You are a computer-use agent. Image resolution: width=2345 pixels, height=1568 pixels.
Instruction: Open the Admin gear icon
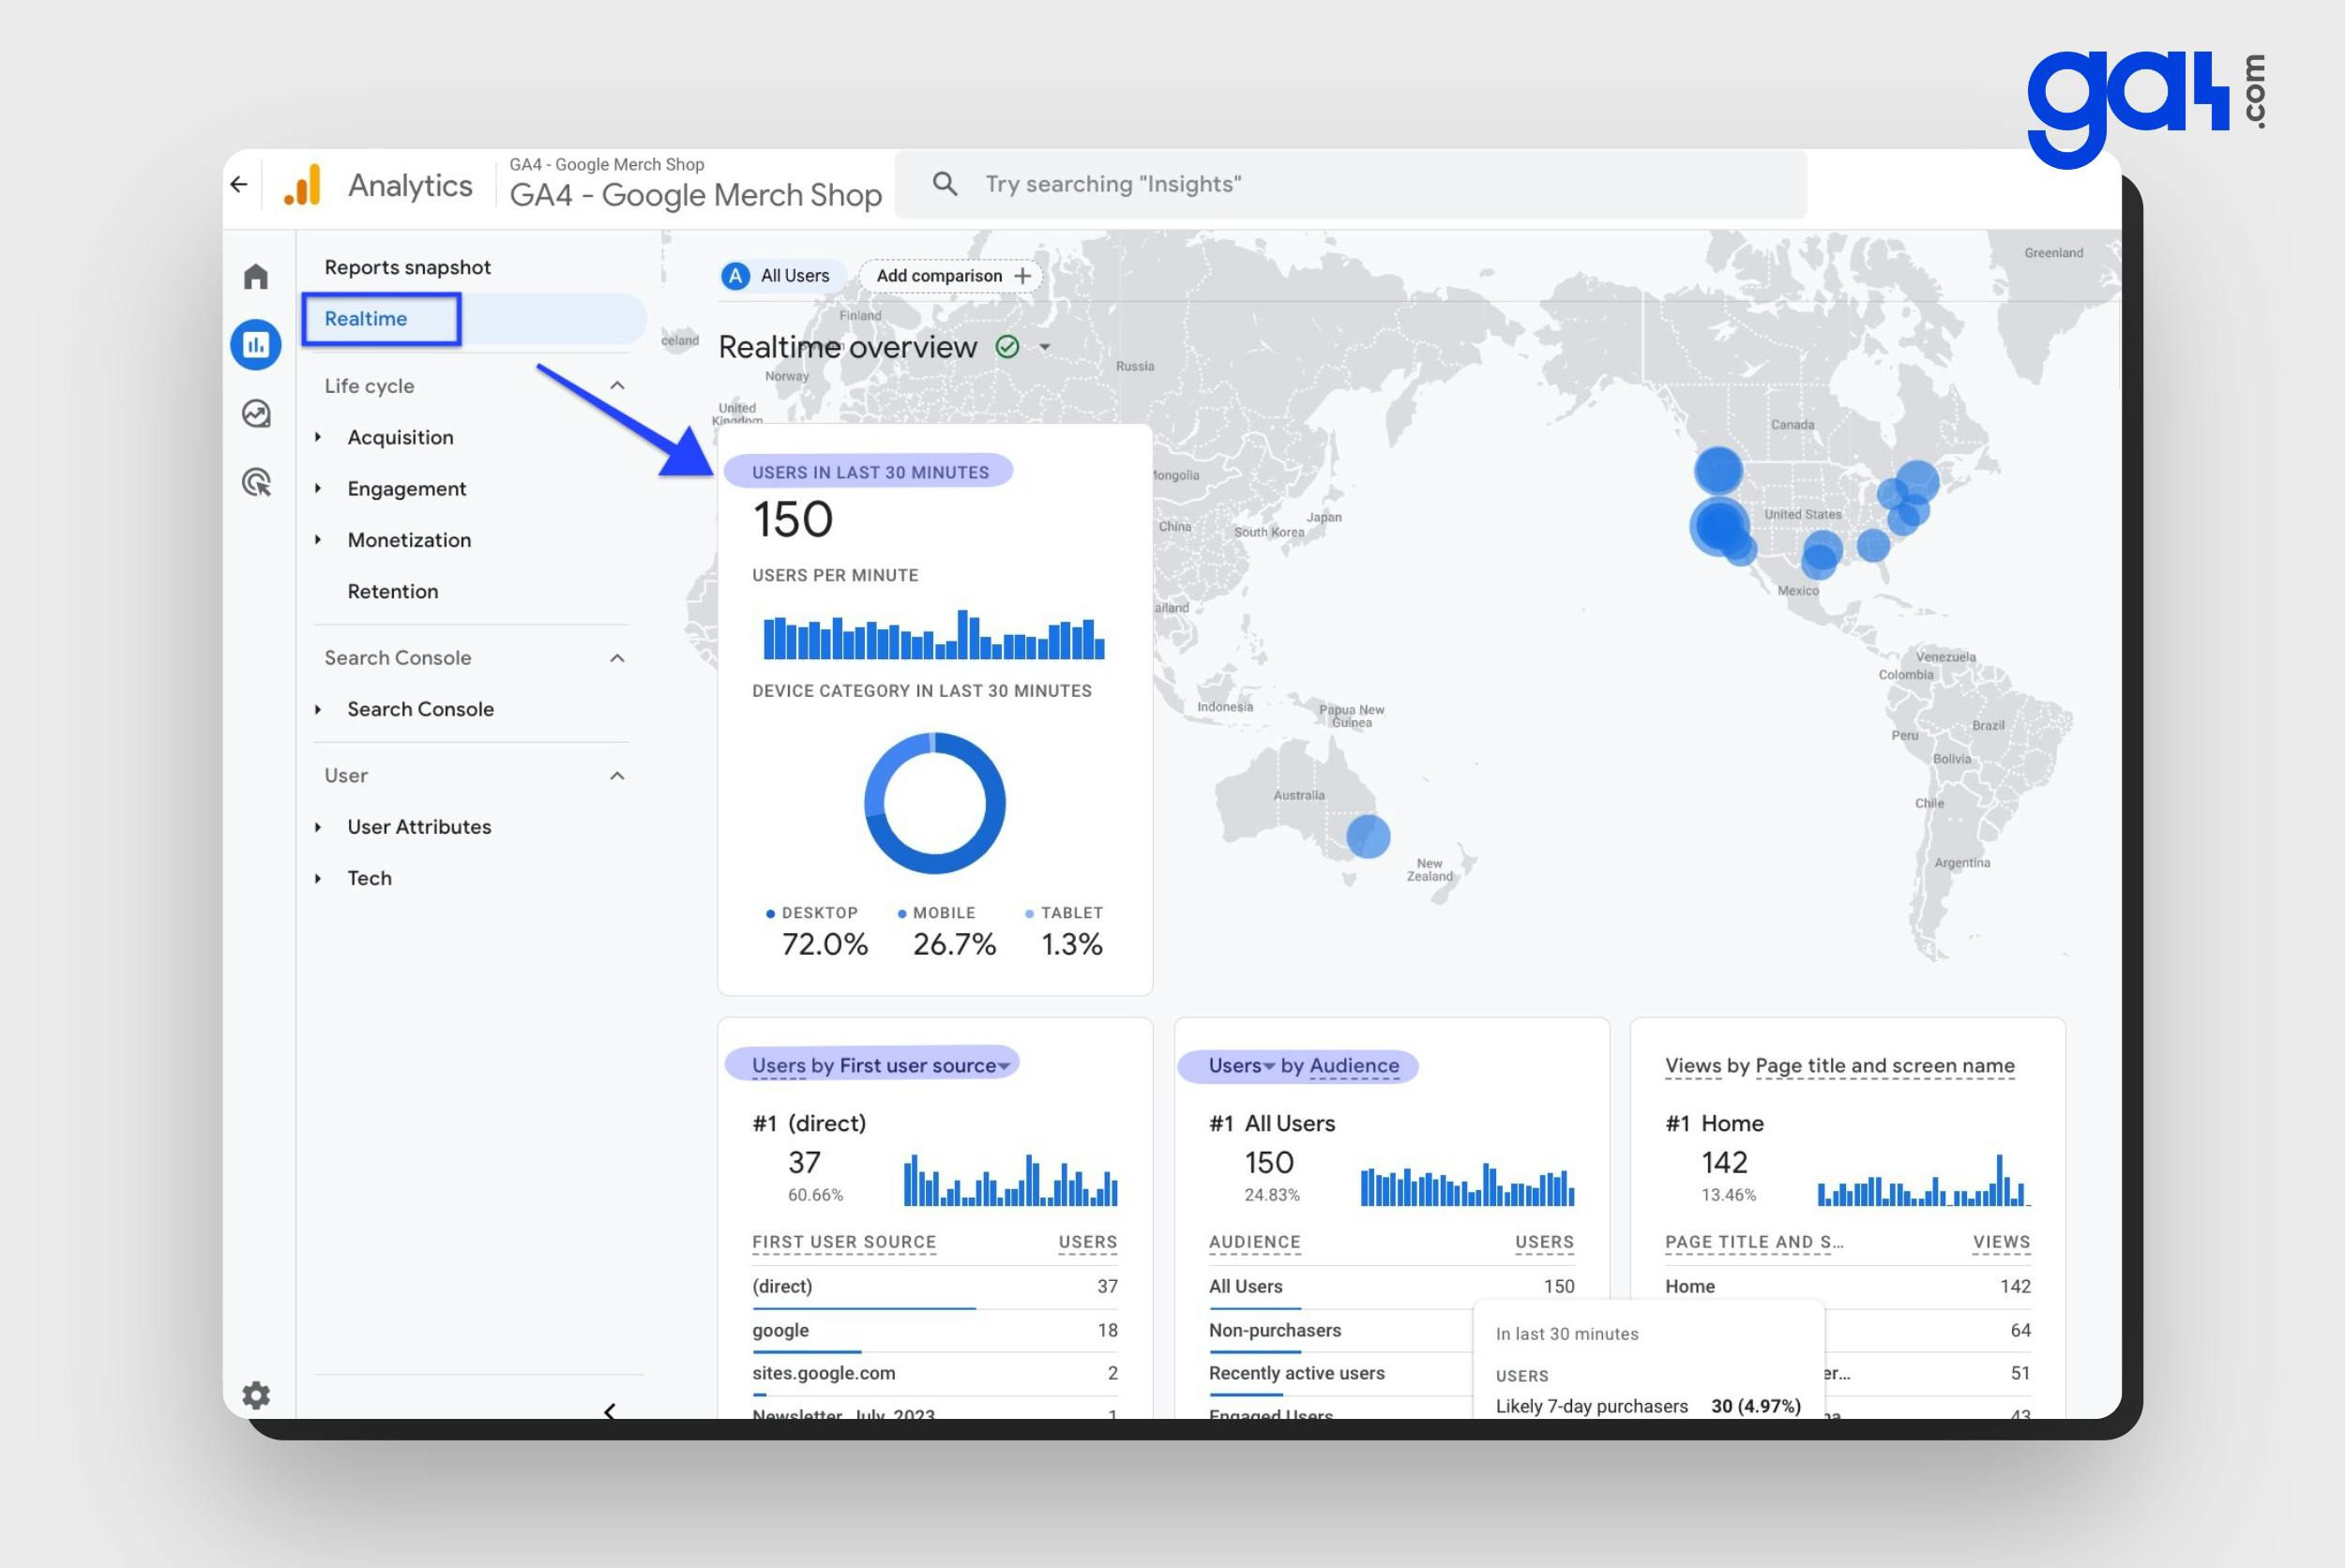(x=256, y=1394)
